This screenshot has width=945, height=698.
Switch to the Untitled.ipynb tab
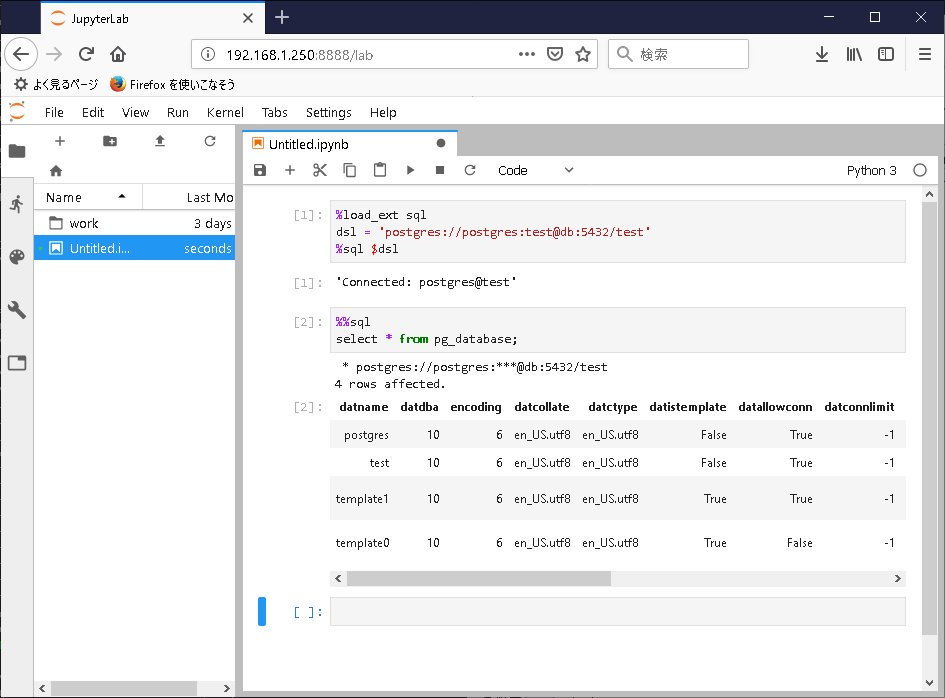310,143
